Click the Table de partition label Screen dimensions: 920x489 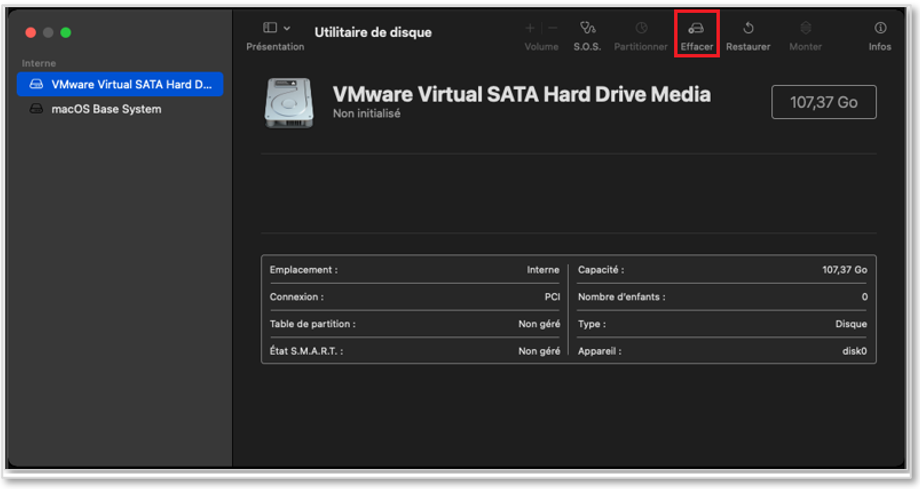click(x=312, y=324)
